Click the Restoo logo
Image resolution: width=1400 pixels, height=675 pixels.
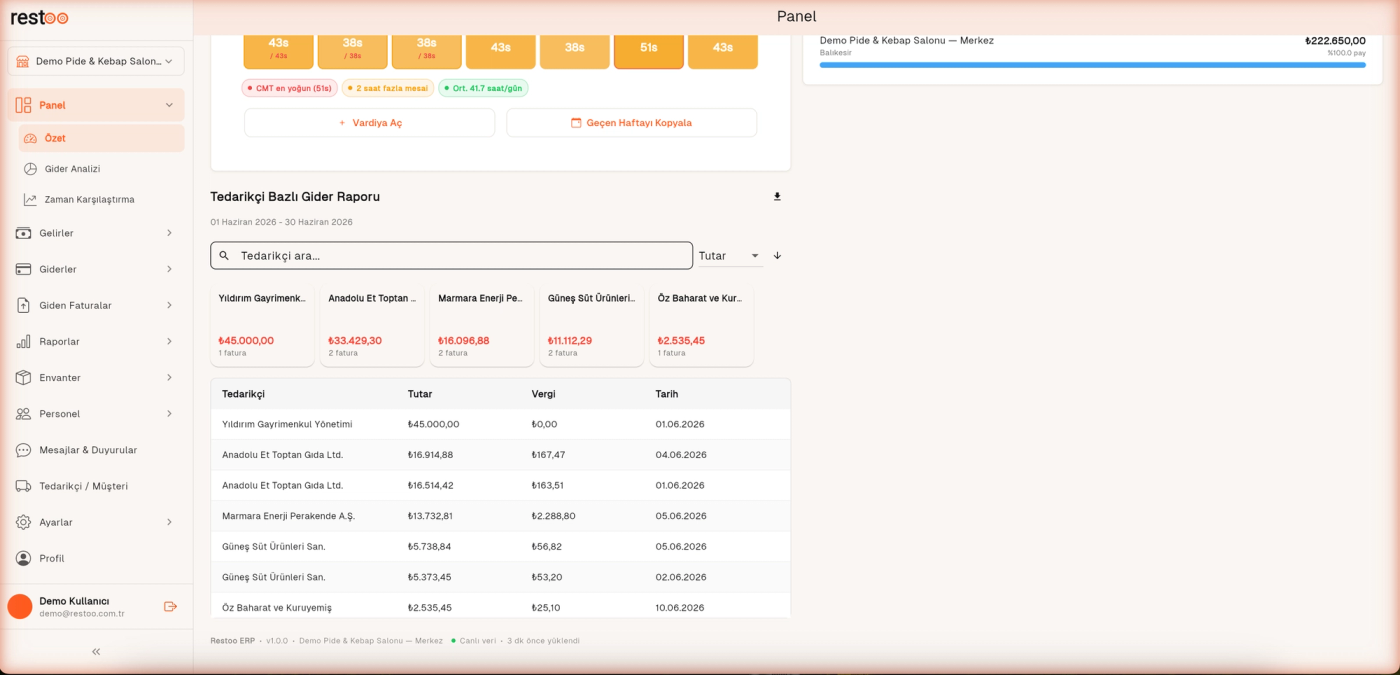point(39,17)
